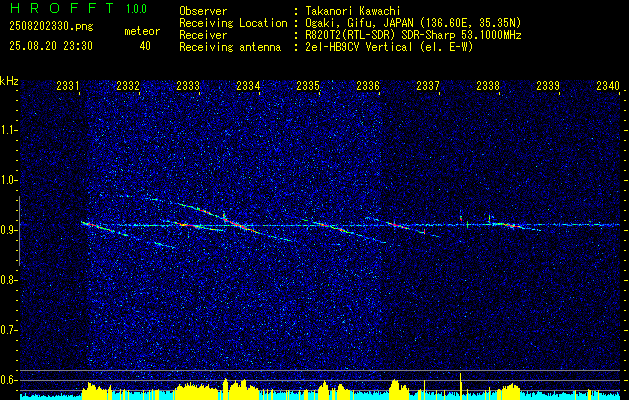Click the Receiver field label
Image resolution: width=629 pixels, height=400 pixels.
coord(203,35)
